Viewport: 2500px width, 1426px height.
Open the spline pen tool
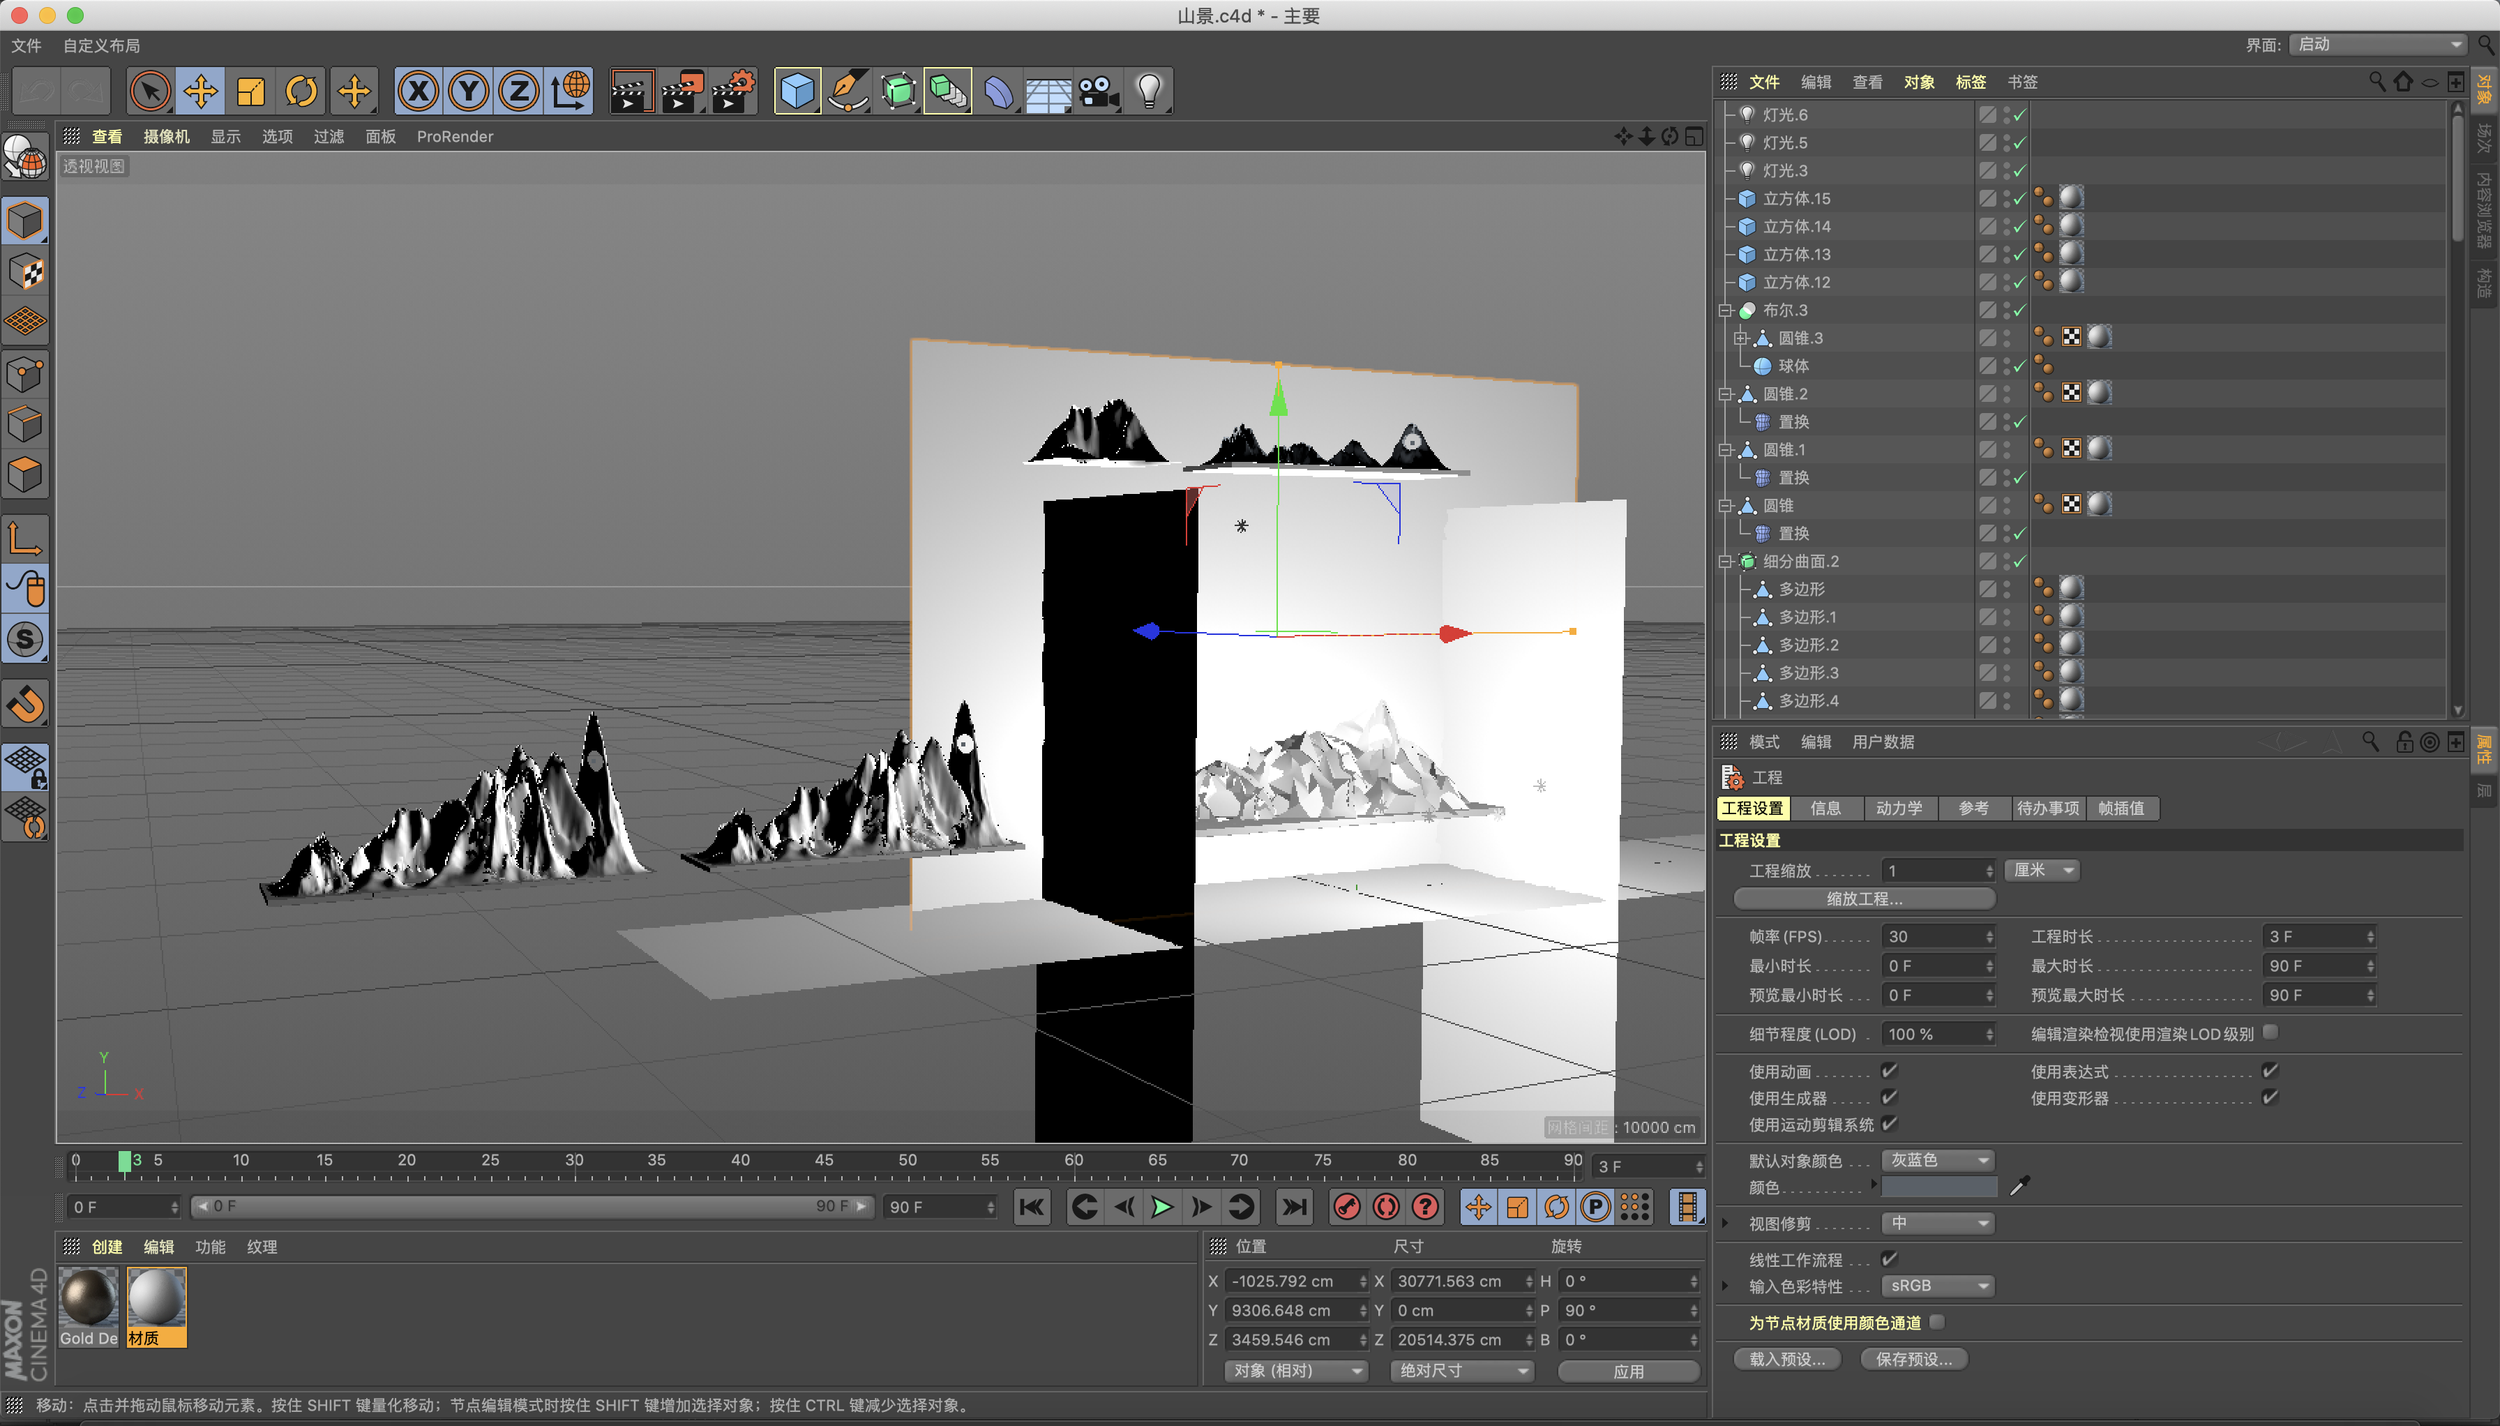coord(848,92)
